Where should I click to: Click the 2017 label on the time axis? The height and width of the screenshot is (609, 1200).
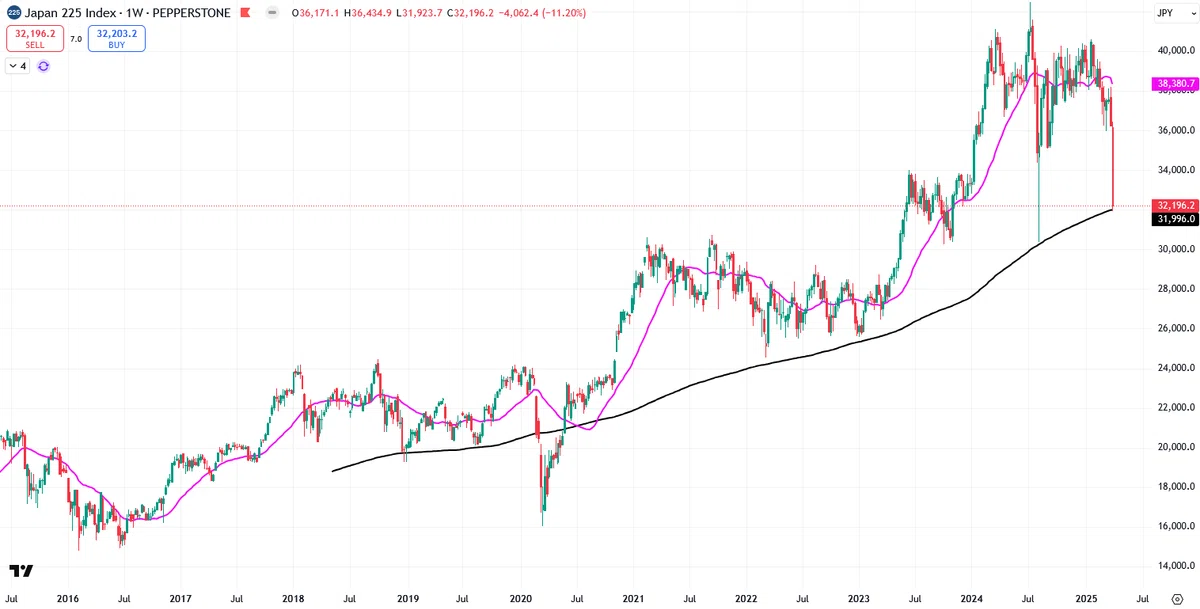click(181, 599)
